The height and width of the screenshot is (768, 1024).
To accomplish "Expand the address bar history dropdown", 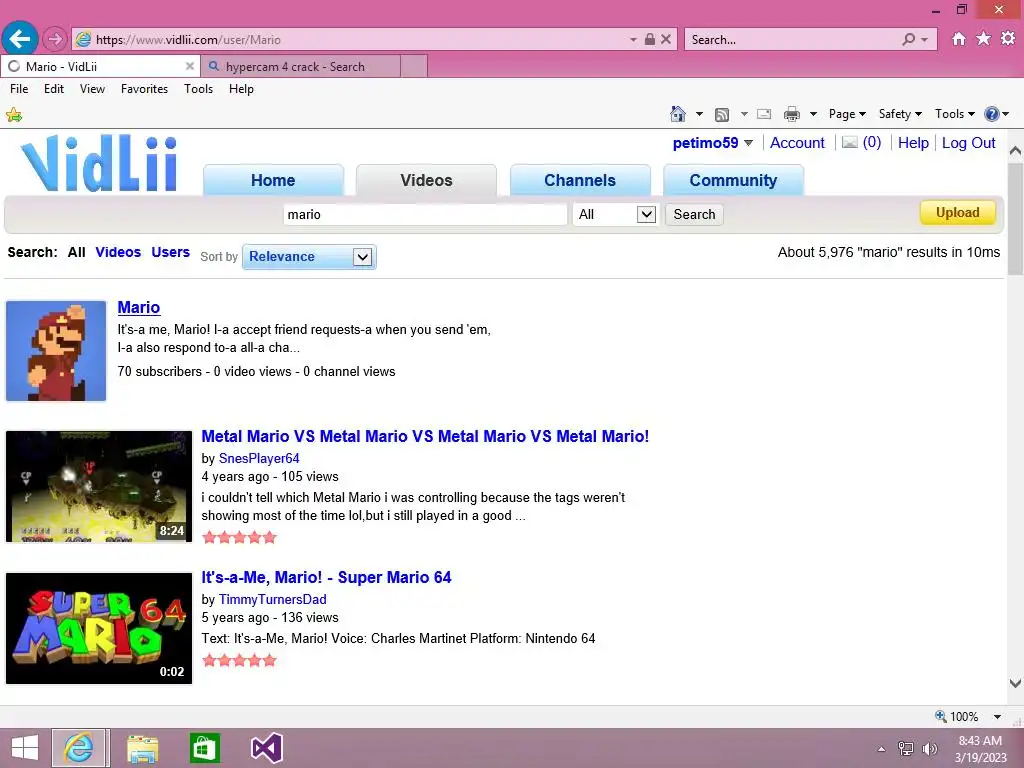I will 633,40.
